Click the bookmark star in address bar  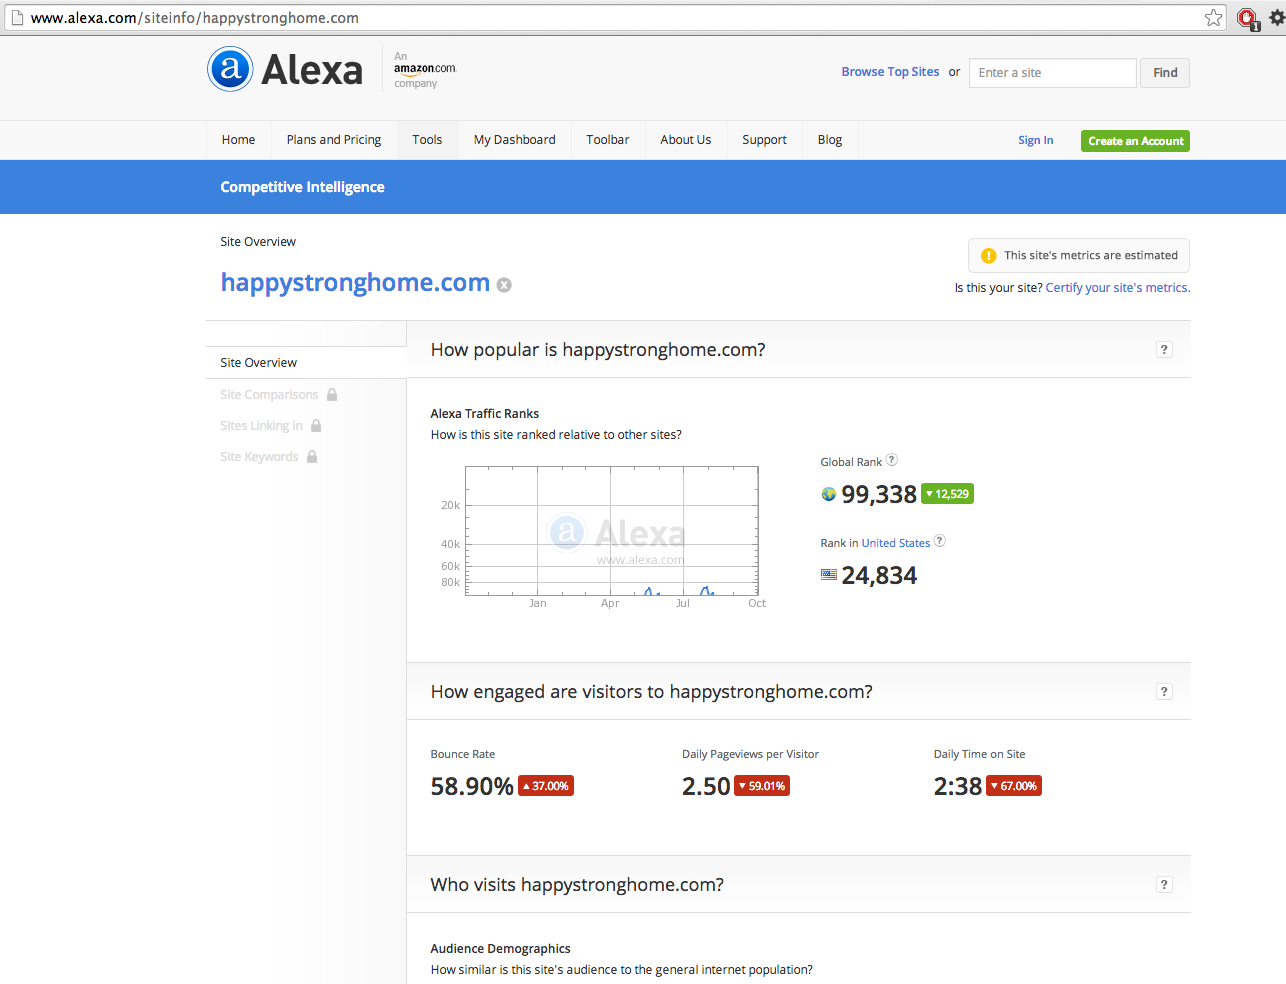pos(1213,17)
